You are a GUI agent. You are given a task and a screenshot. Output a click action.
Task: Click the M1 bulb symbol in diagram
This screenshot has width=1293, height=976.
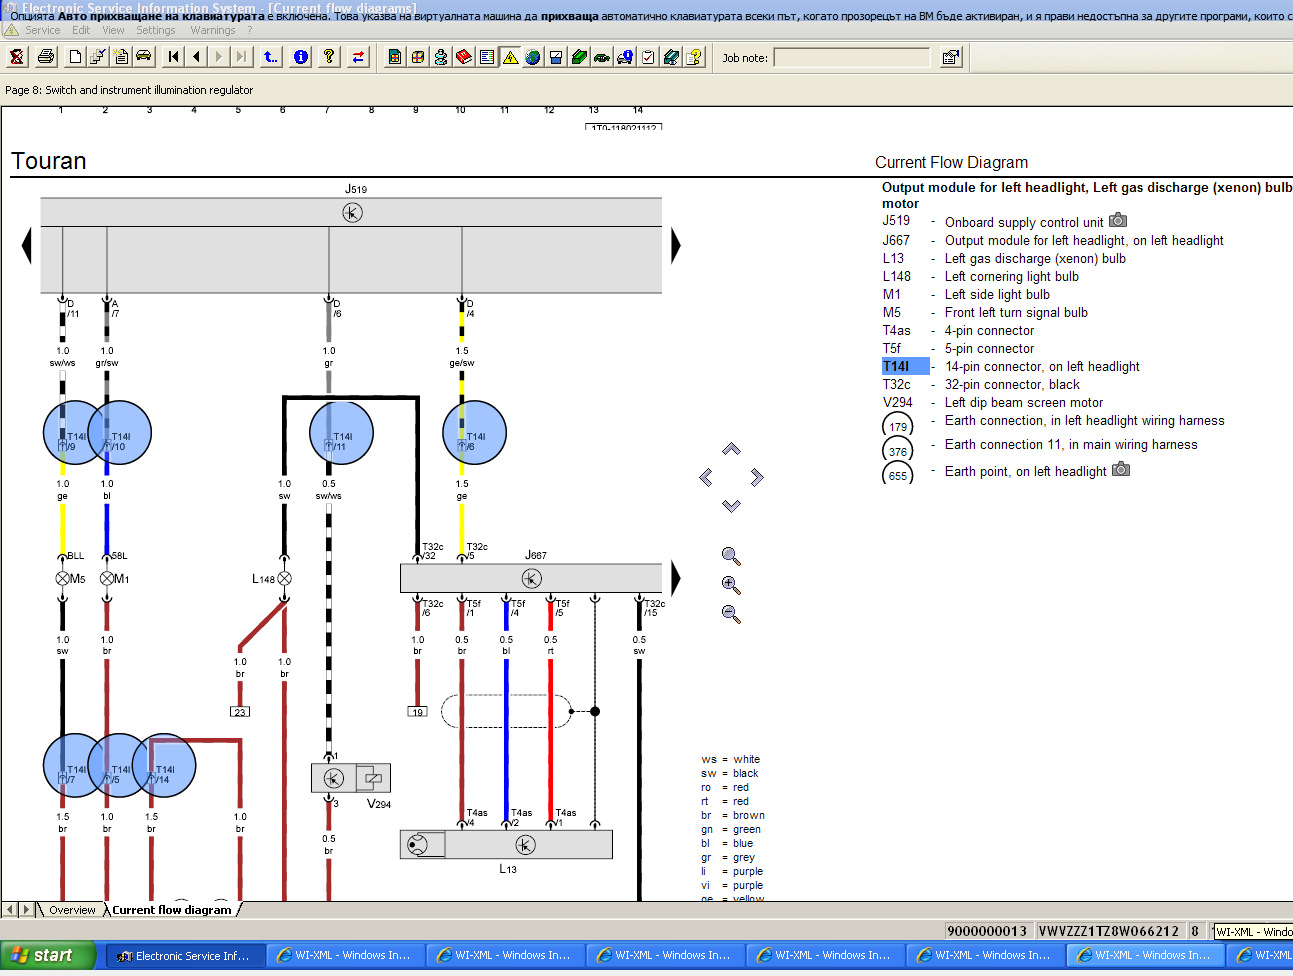click(x=107, y=579)
